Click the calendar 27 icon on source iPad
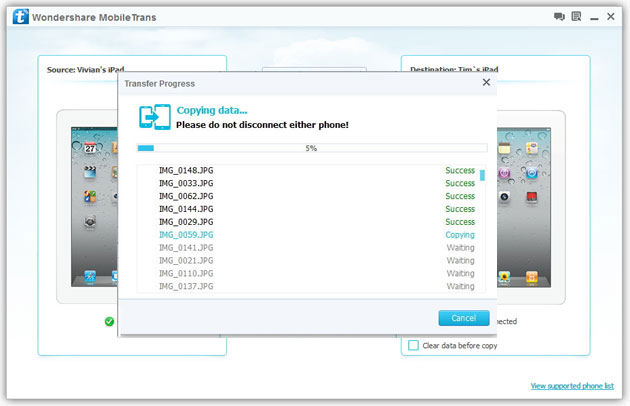Screen dimensions: 630x406 (90, 148)
